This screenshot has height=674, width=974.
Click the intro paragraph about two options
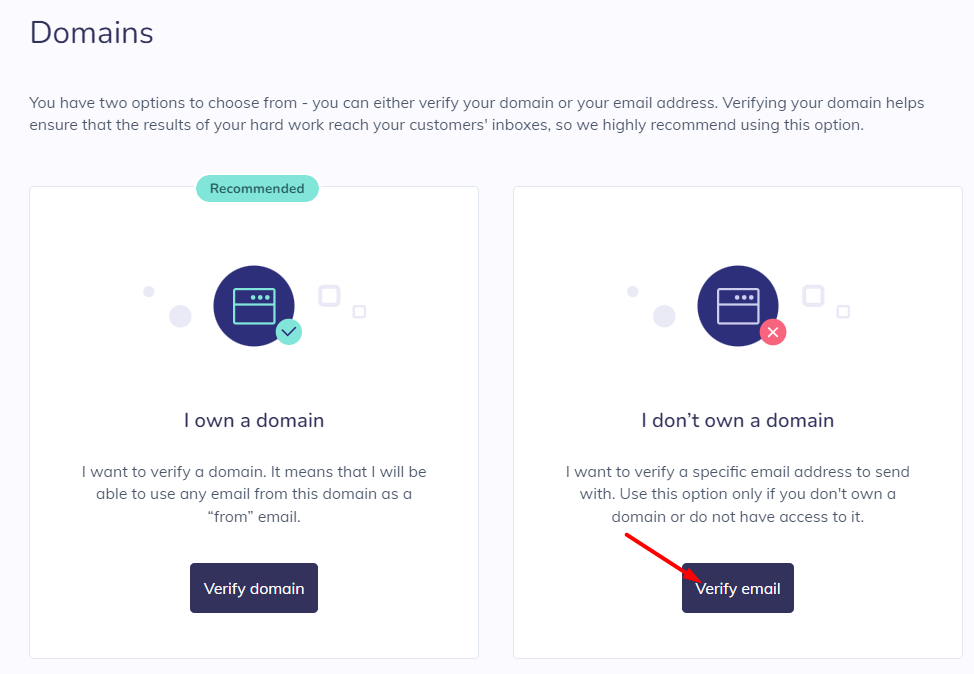coord(476,114)
